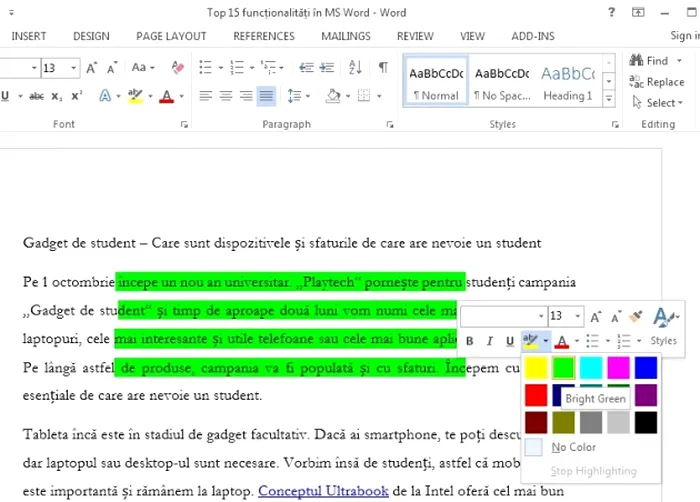The width and height of the screenshot is (700, 502).
Task: Click the Sort A-Z icon
Action: click(x=355, y=67)
